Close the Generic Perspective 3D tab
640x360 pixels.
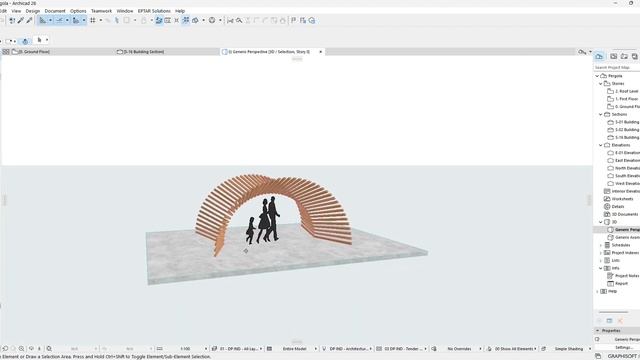click(320, 52)
